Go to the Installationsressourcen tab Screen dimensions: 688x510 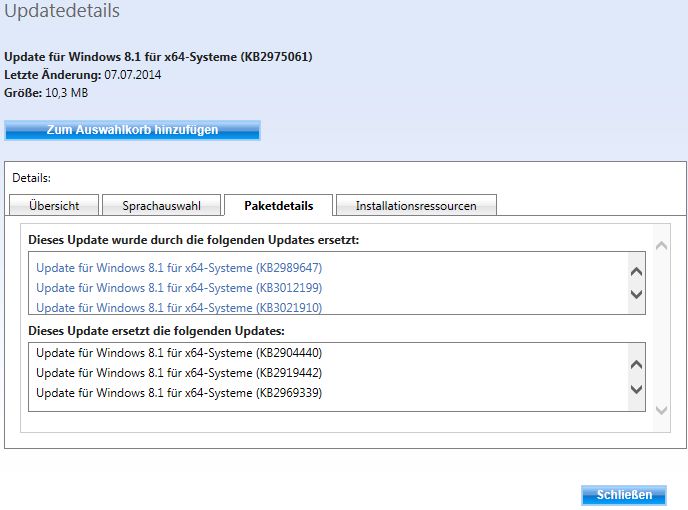[x=416, y=206]
